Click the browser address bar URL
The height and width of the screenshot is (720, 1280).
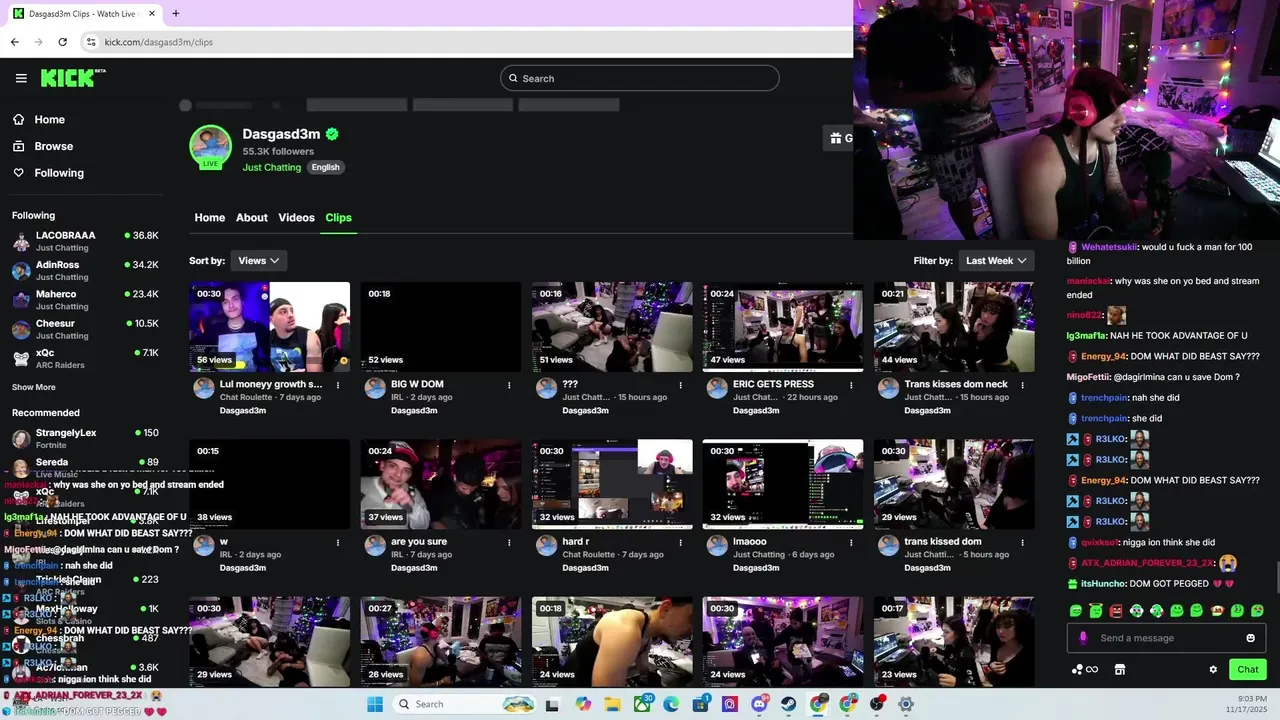pyautogui.click(x=159, y=42)
